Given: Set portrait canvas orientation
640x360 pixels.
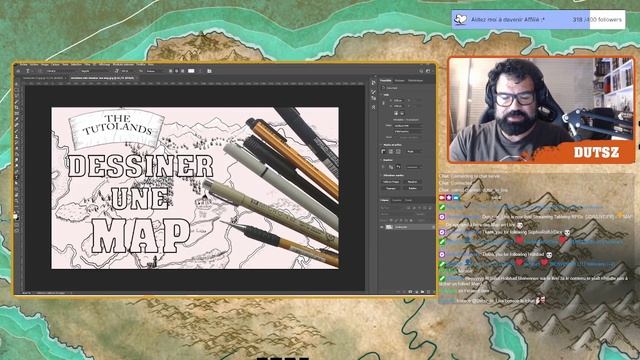Looking at the screenshot, I should (396, 113).
